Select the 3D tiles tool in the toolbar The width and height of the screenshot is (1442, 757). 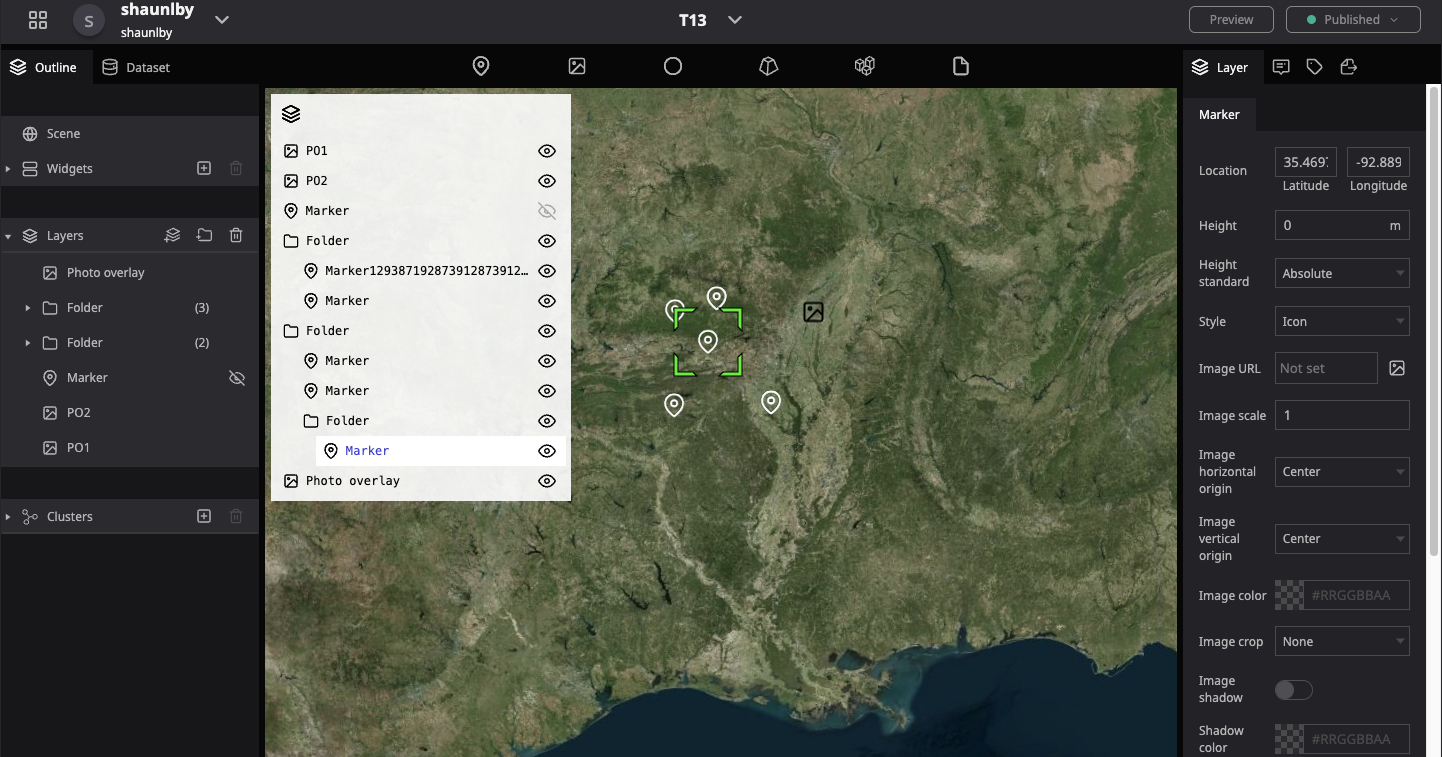tap(864, 66)
